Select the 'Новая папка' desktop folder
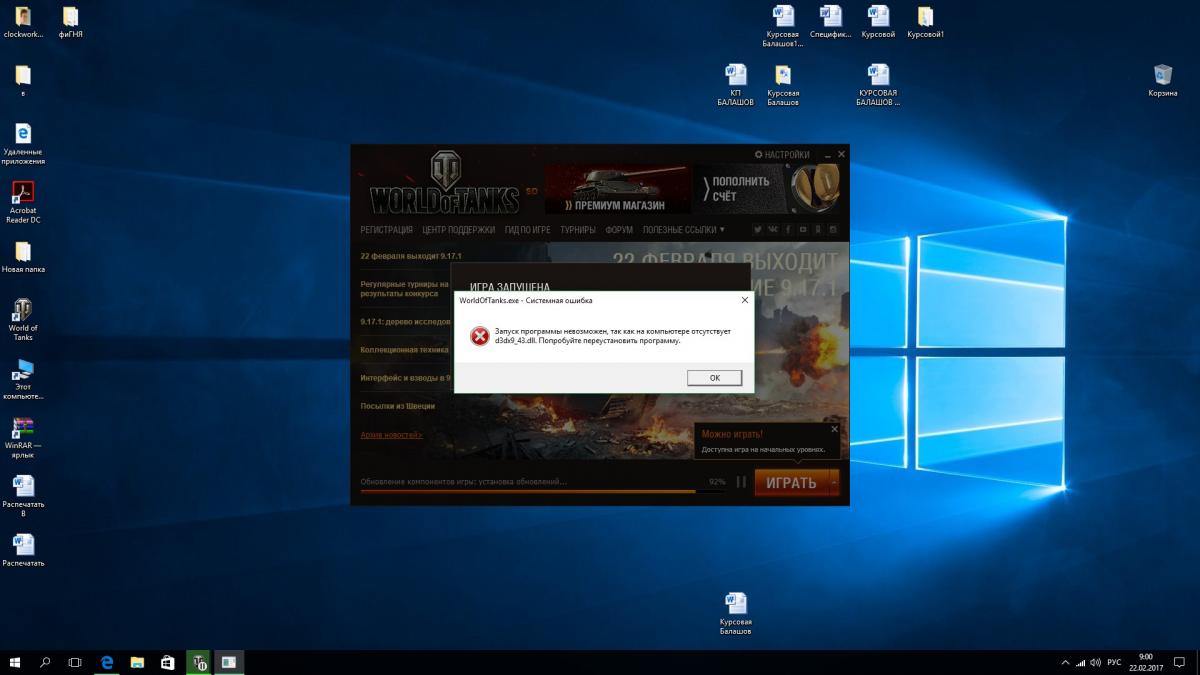 click(x=23, y=258)
